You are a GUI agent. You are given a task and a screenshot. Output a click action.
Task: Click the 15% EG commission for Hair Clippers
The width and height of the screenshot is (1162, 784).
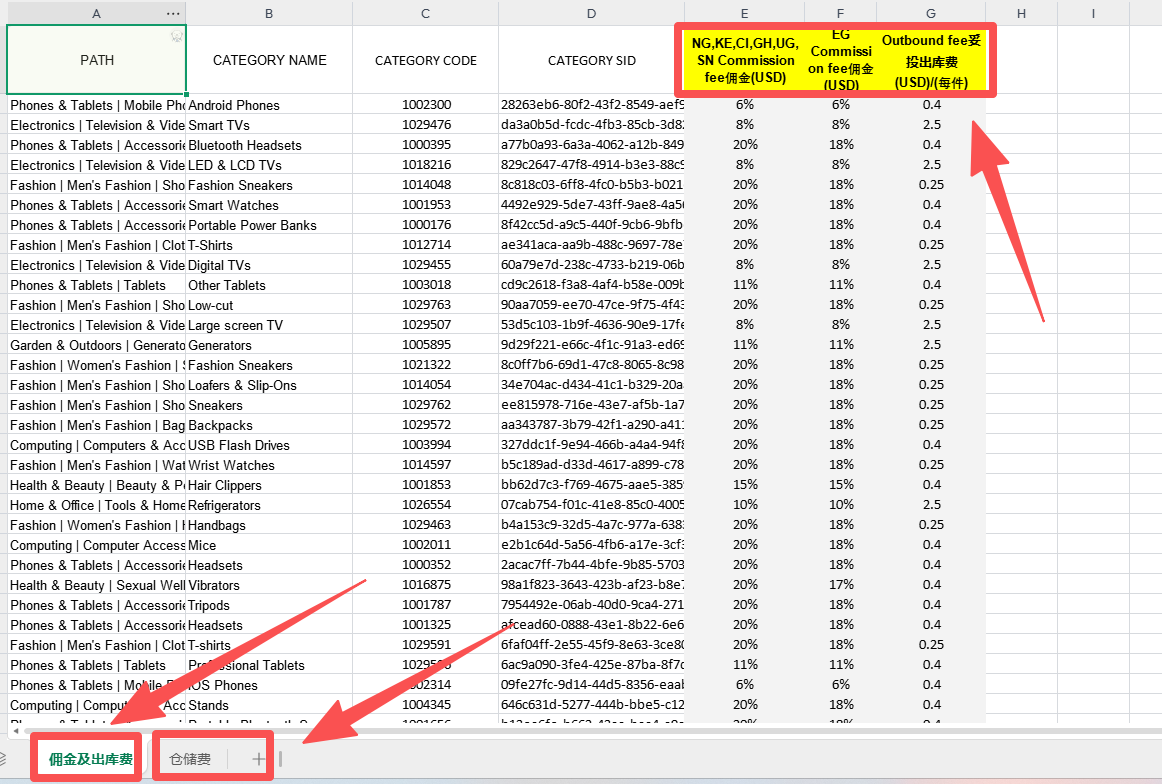point(840,485)
